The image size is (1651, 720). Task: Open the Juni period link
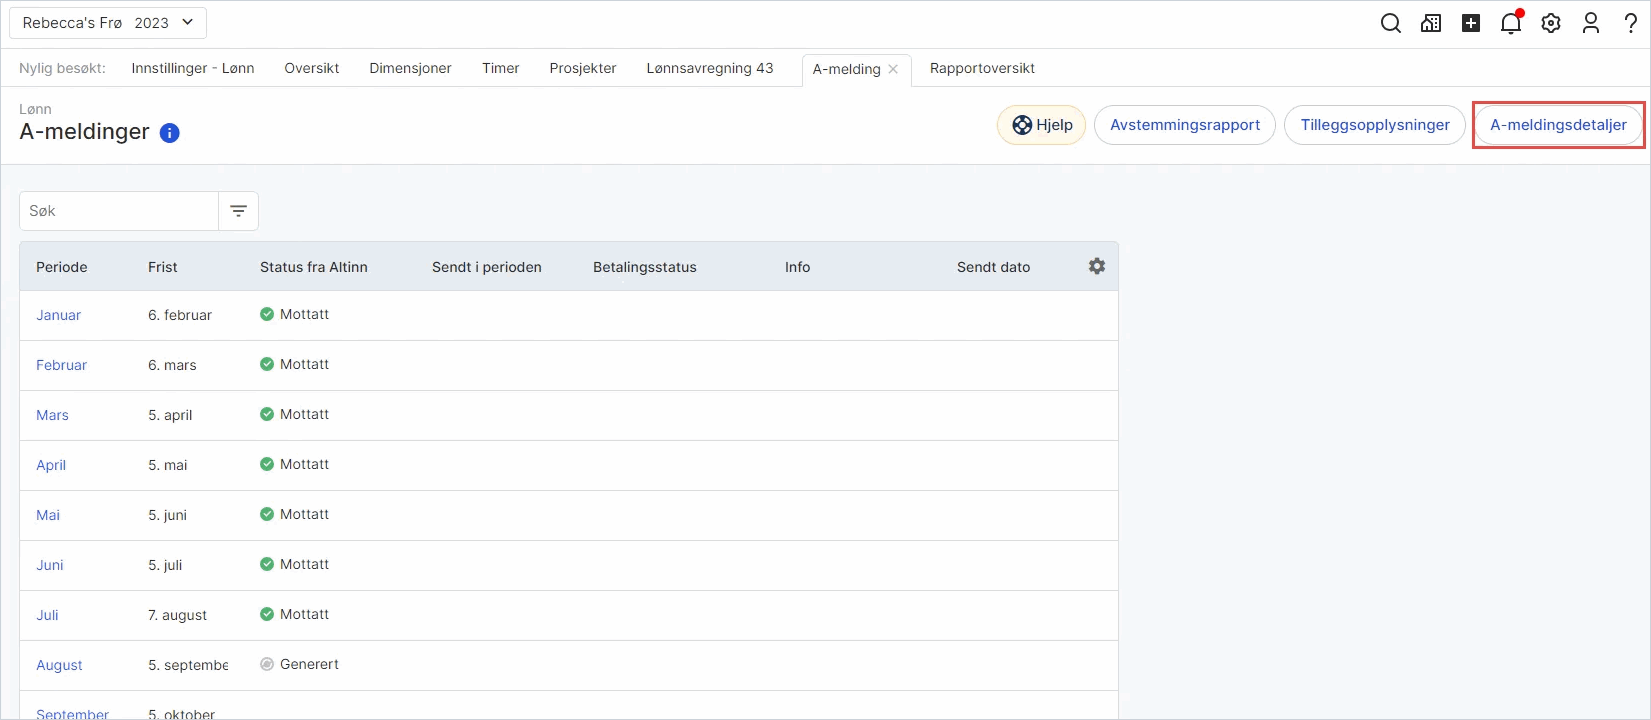50,565
